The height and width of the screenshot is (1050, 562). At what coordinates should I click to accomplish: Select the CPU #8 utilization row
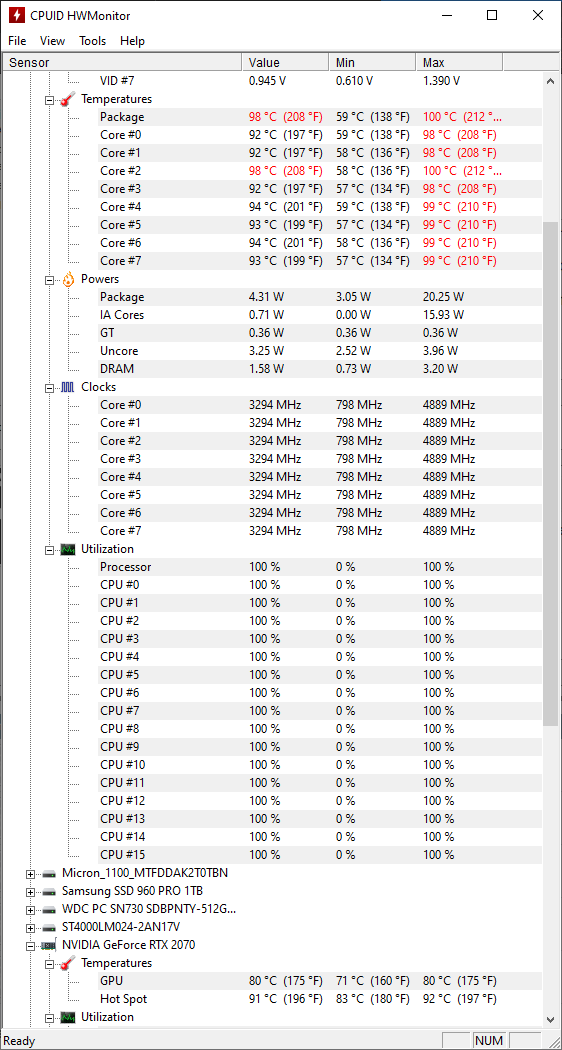click(320, 729)
